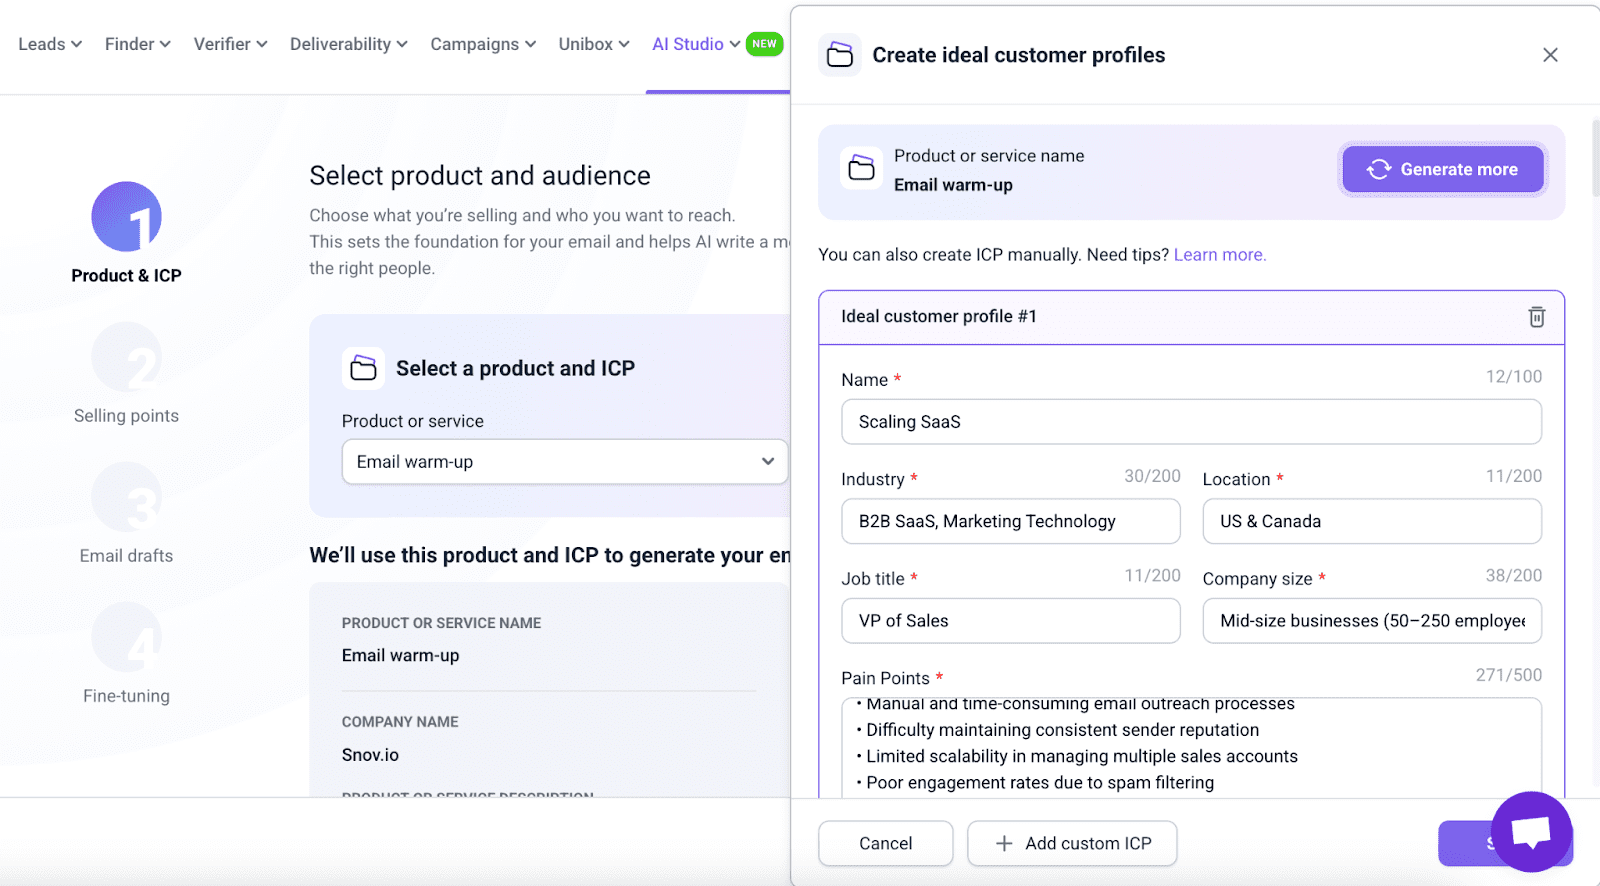Expand the Product or service dropdown
This screenshot has width=1600, height=886.
564,462
